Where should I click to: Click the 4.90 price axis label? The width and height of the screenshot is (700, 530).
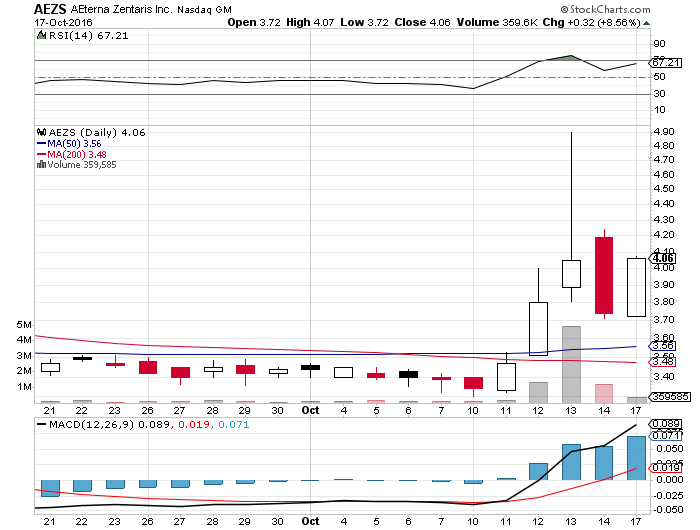(x=664, y=132)
